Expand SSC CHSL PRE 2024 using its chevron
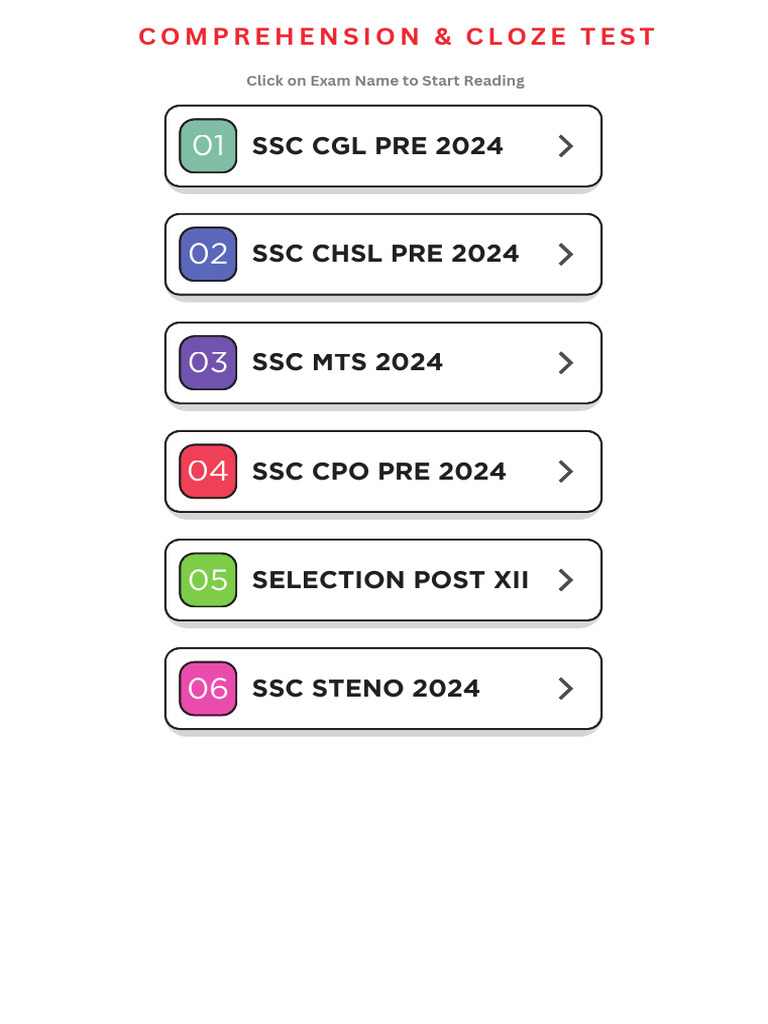The image size is (768, 1024). [566, 254]
